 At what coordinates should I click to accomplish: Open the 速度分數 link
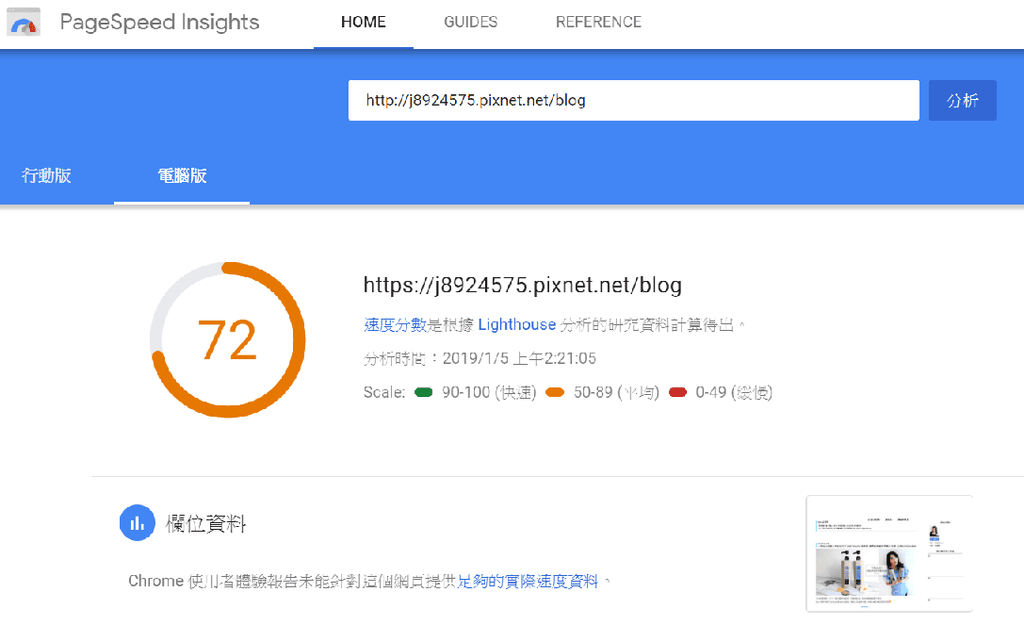coord(395,325)
